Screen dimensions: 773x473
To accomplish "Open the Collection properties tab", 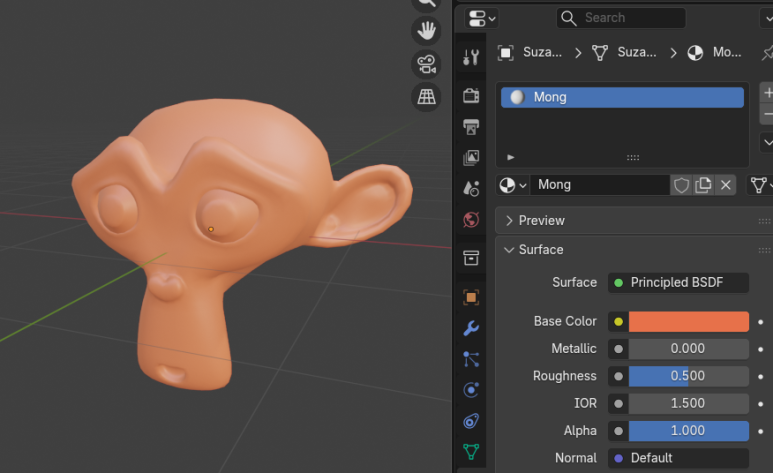I will point(471,257).
